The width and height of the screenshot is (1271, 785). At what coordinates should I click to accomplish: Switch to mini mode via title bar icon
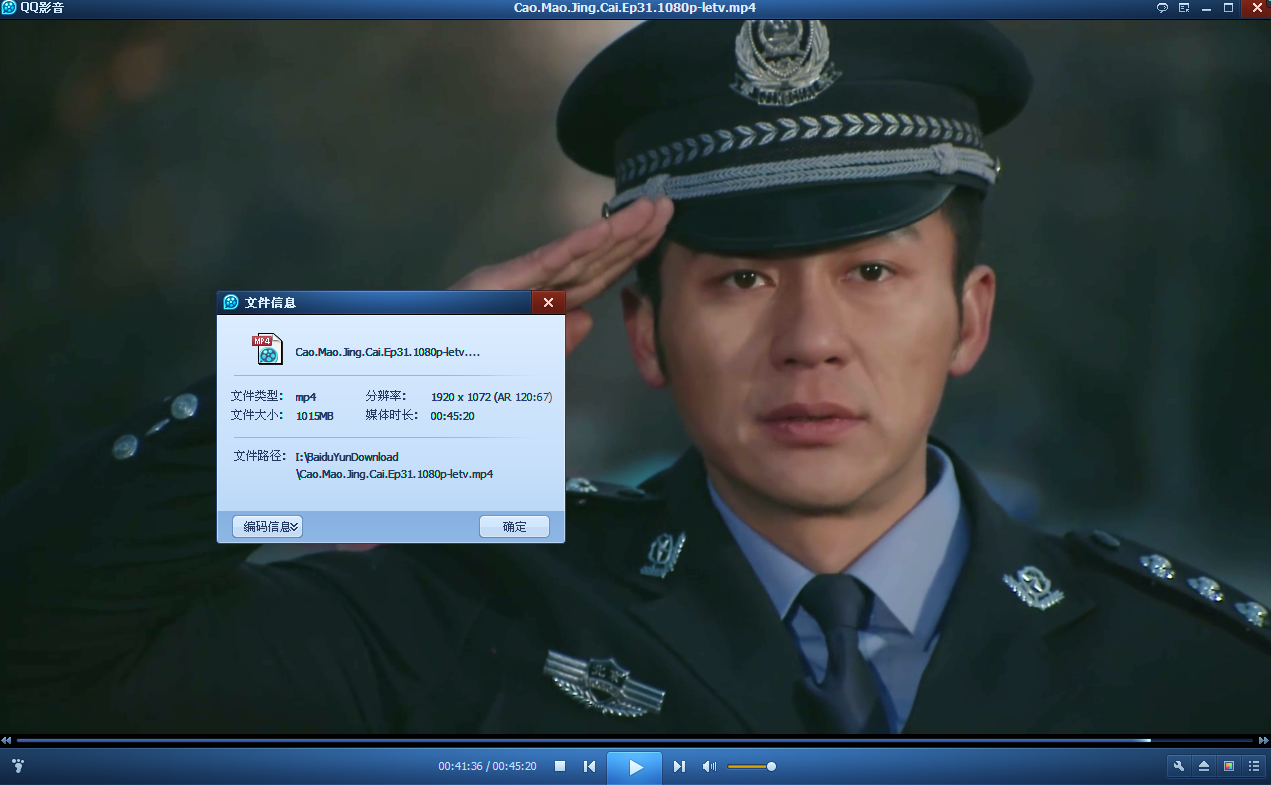[1183, 8]
